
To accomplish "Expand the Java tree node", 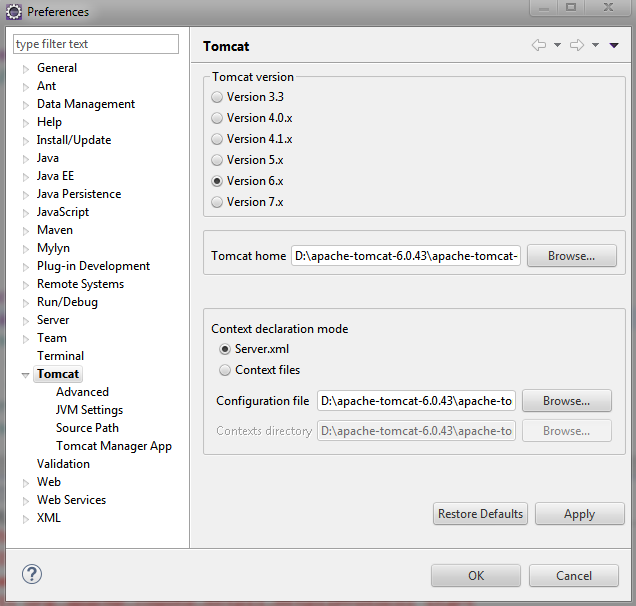I will click(x=26, y=159).
